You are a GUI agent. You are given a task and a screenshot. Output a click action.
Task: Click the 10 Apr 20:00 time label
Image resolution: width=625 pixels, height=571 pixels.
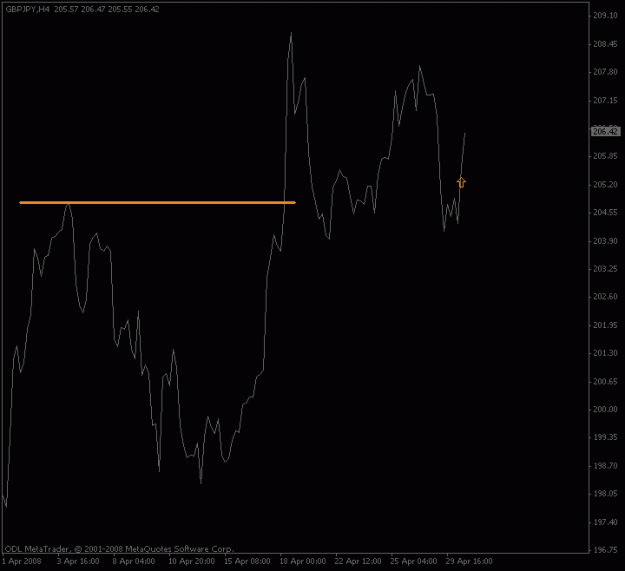(x=191, y=561)
